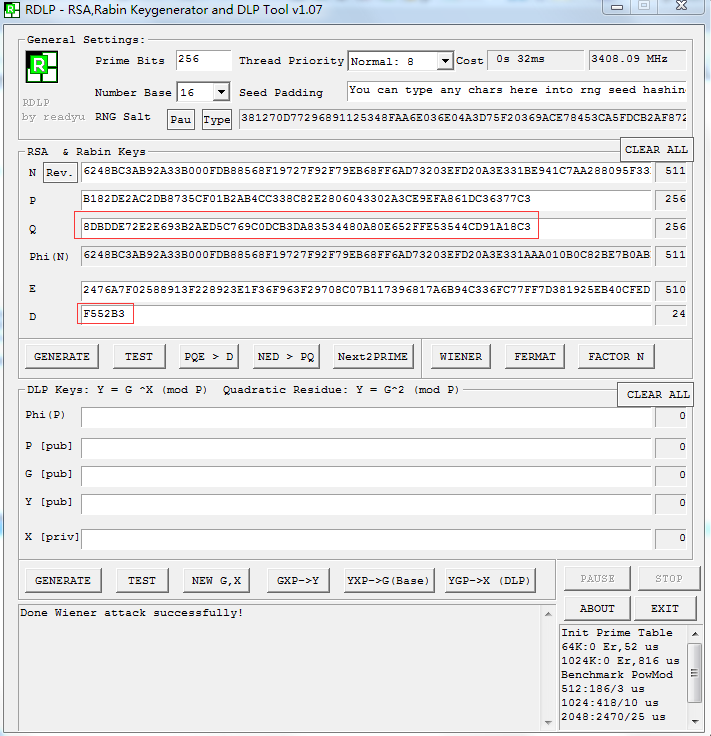711x736 pixels.
Task: Click the output log text area
Action: [x=281, y=667]
